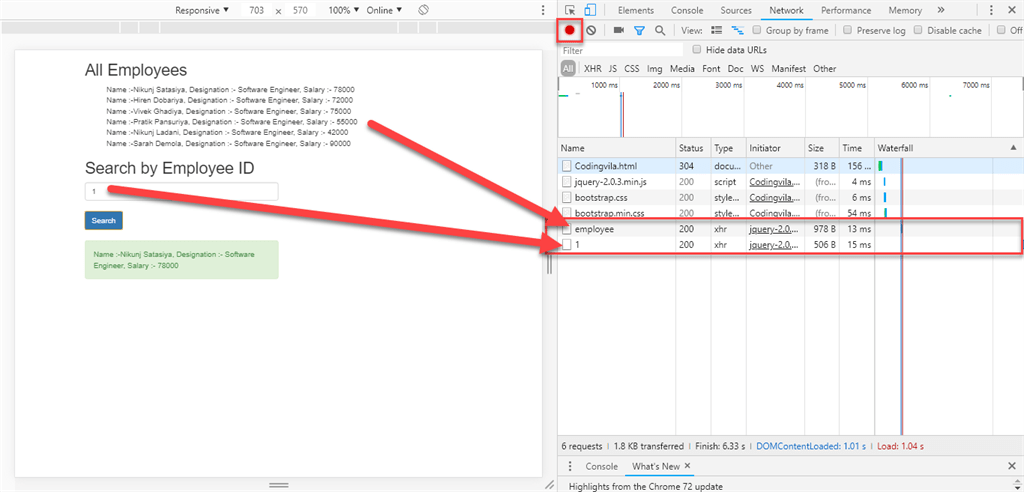
Task: Open device toolbar more options menu
Action: pyautogui.click(x=542, y=10)
